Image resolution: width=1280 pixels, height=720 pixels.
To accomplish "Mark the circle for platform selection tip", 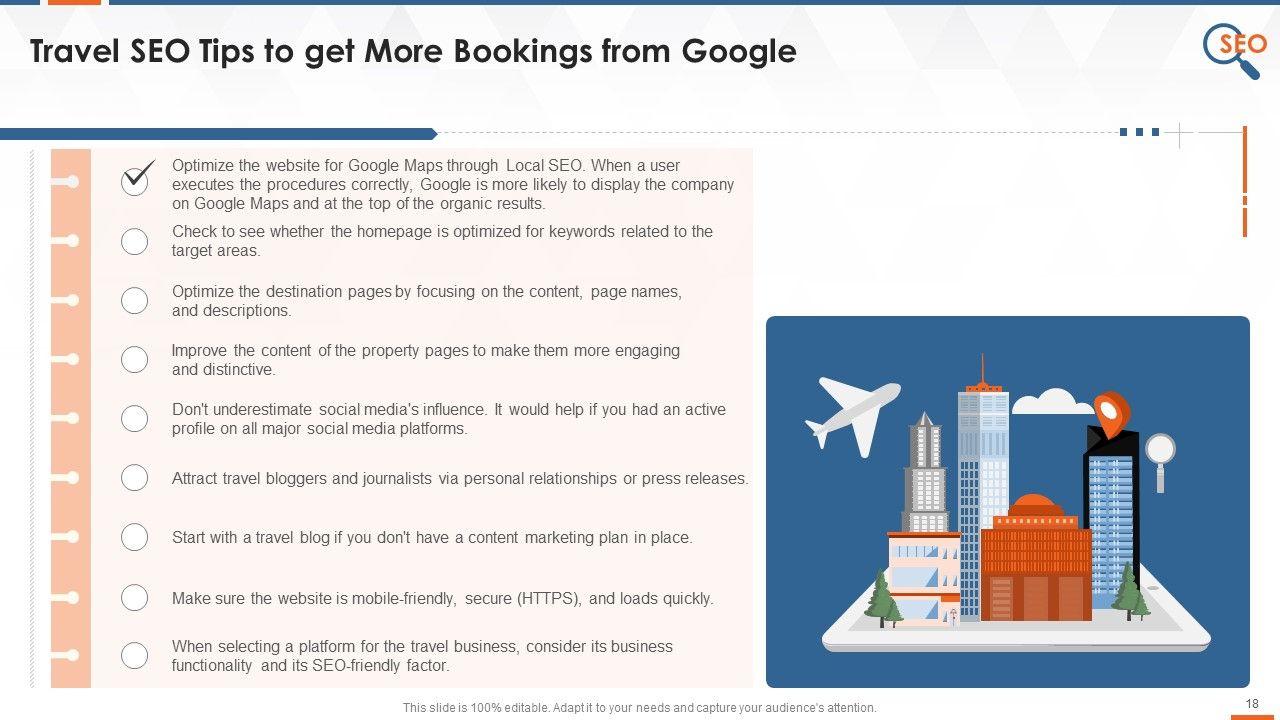I will pos(134,656).
